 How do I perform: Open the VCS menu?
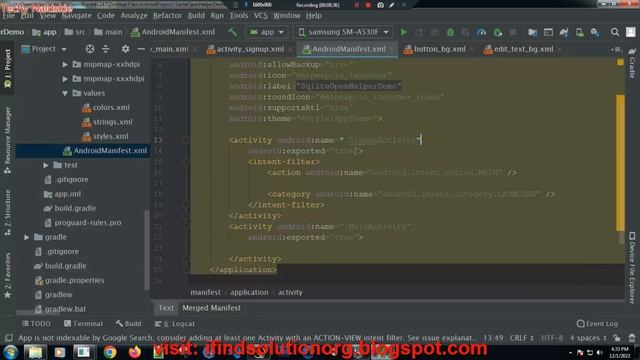tap(260, 16)
